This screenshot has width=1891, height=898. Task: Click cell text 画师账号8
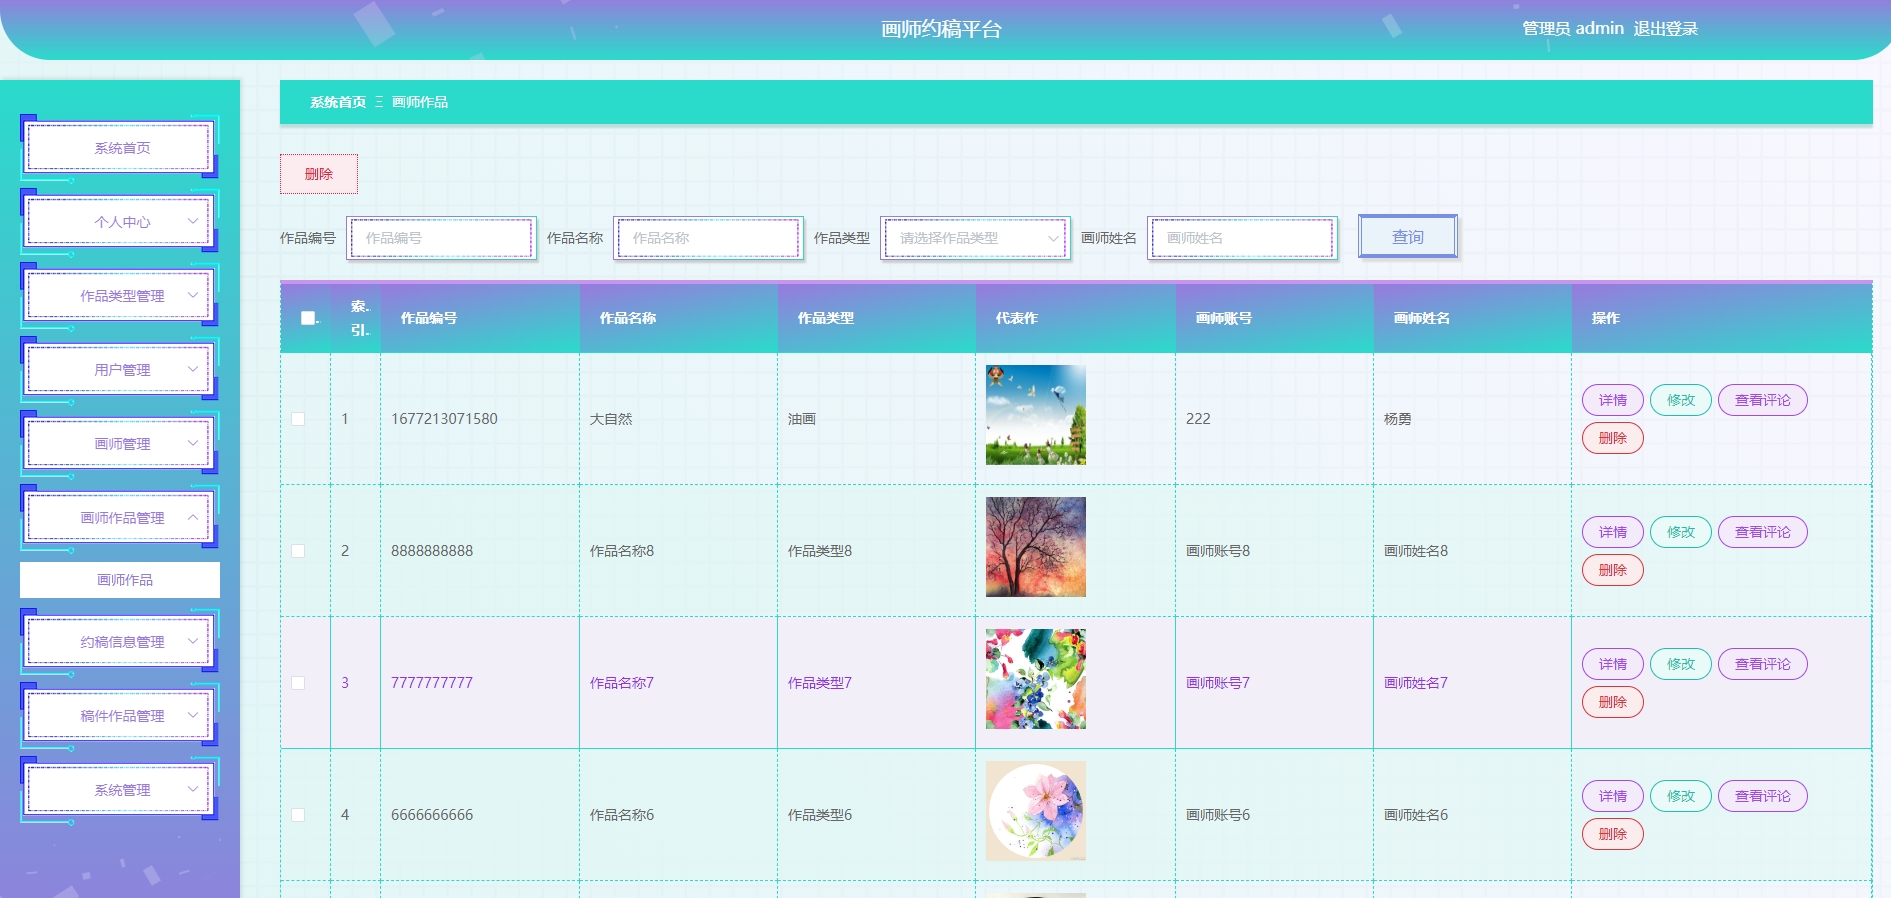[x=1218, y=551]
